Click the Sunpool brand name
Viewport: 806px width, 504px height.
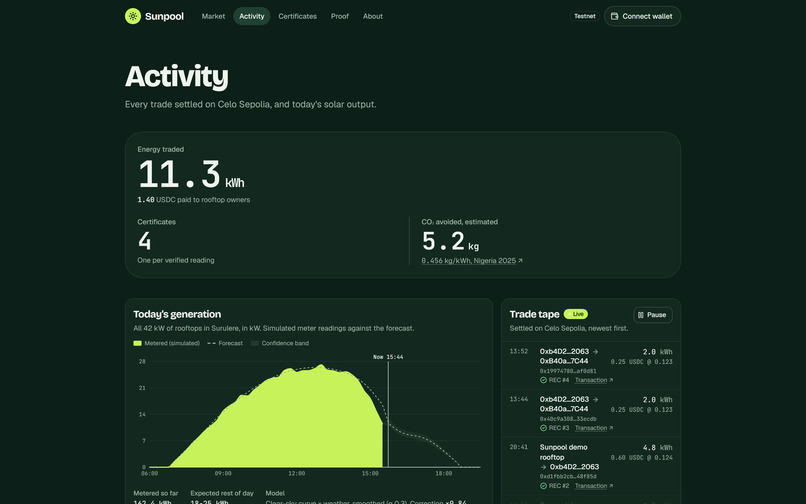point(164,16)
